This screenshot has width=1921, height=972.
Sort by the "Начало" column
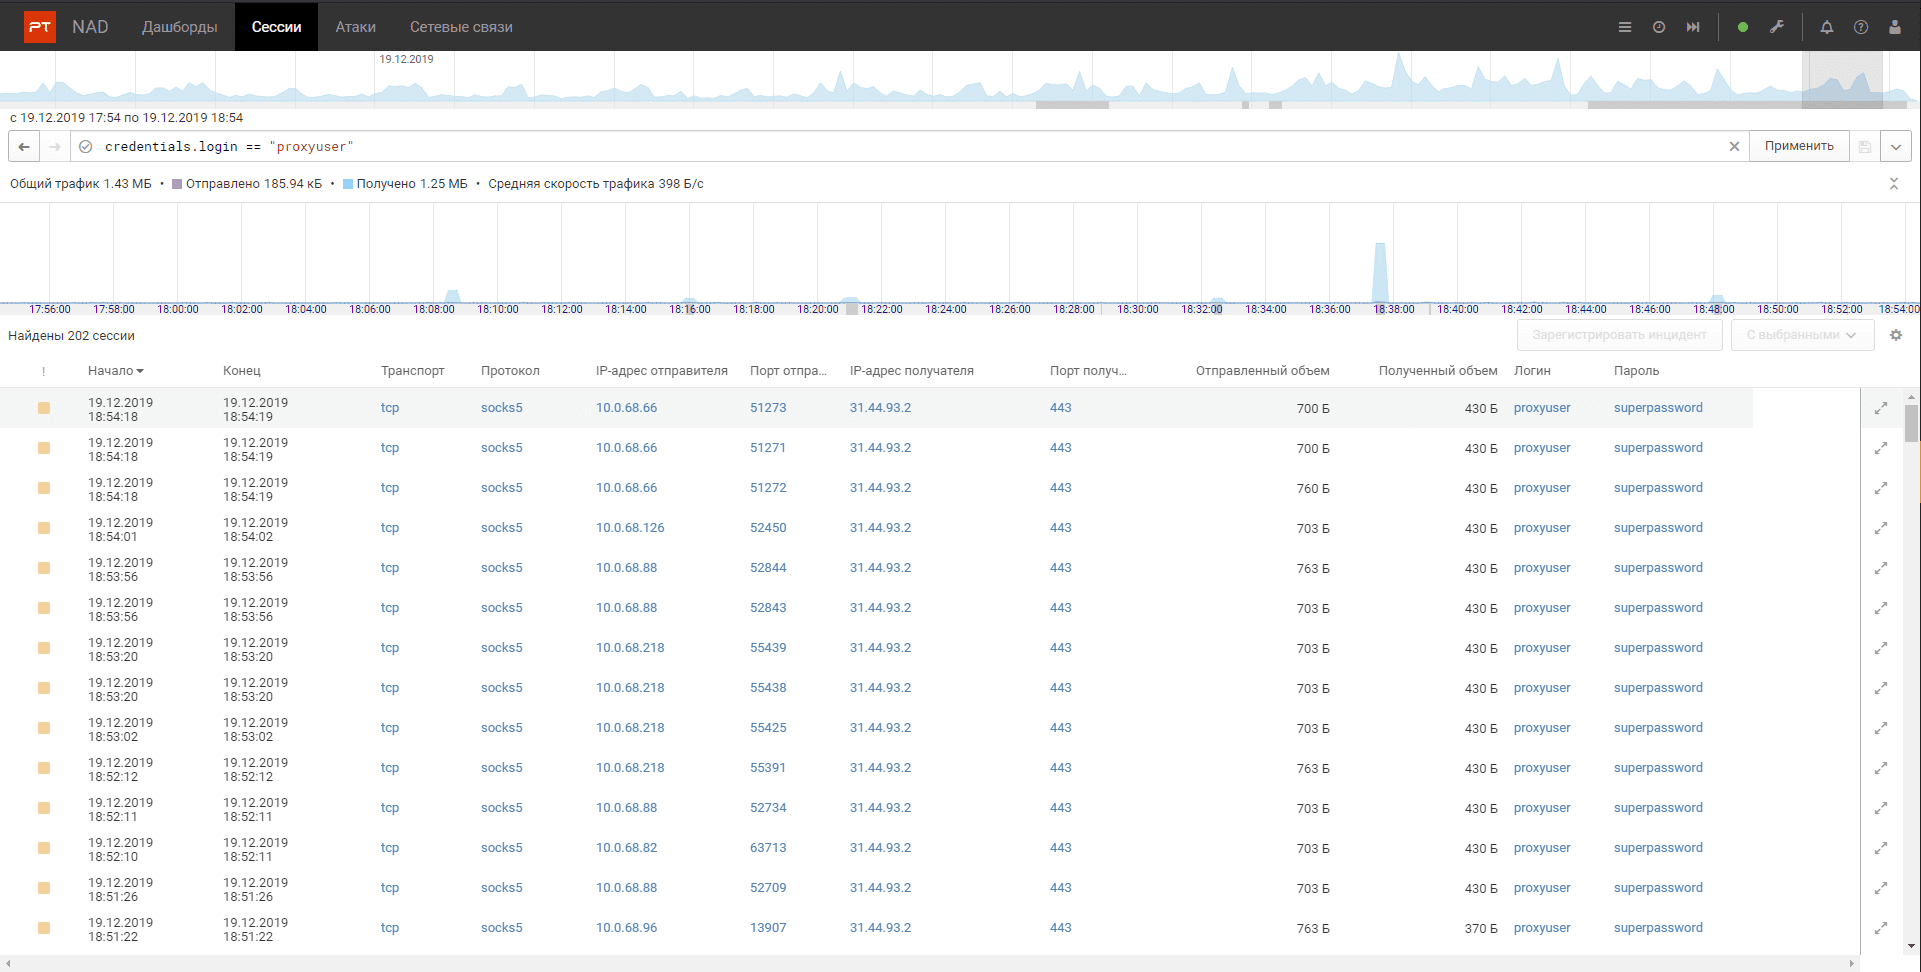(115, 371)
